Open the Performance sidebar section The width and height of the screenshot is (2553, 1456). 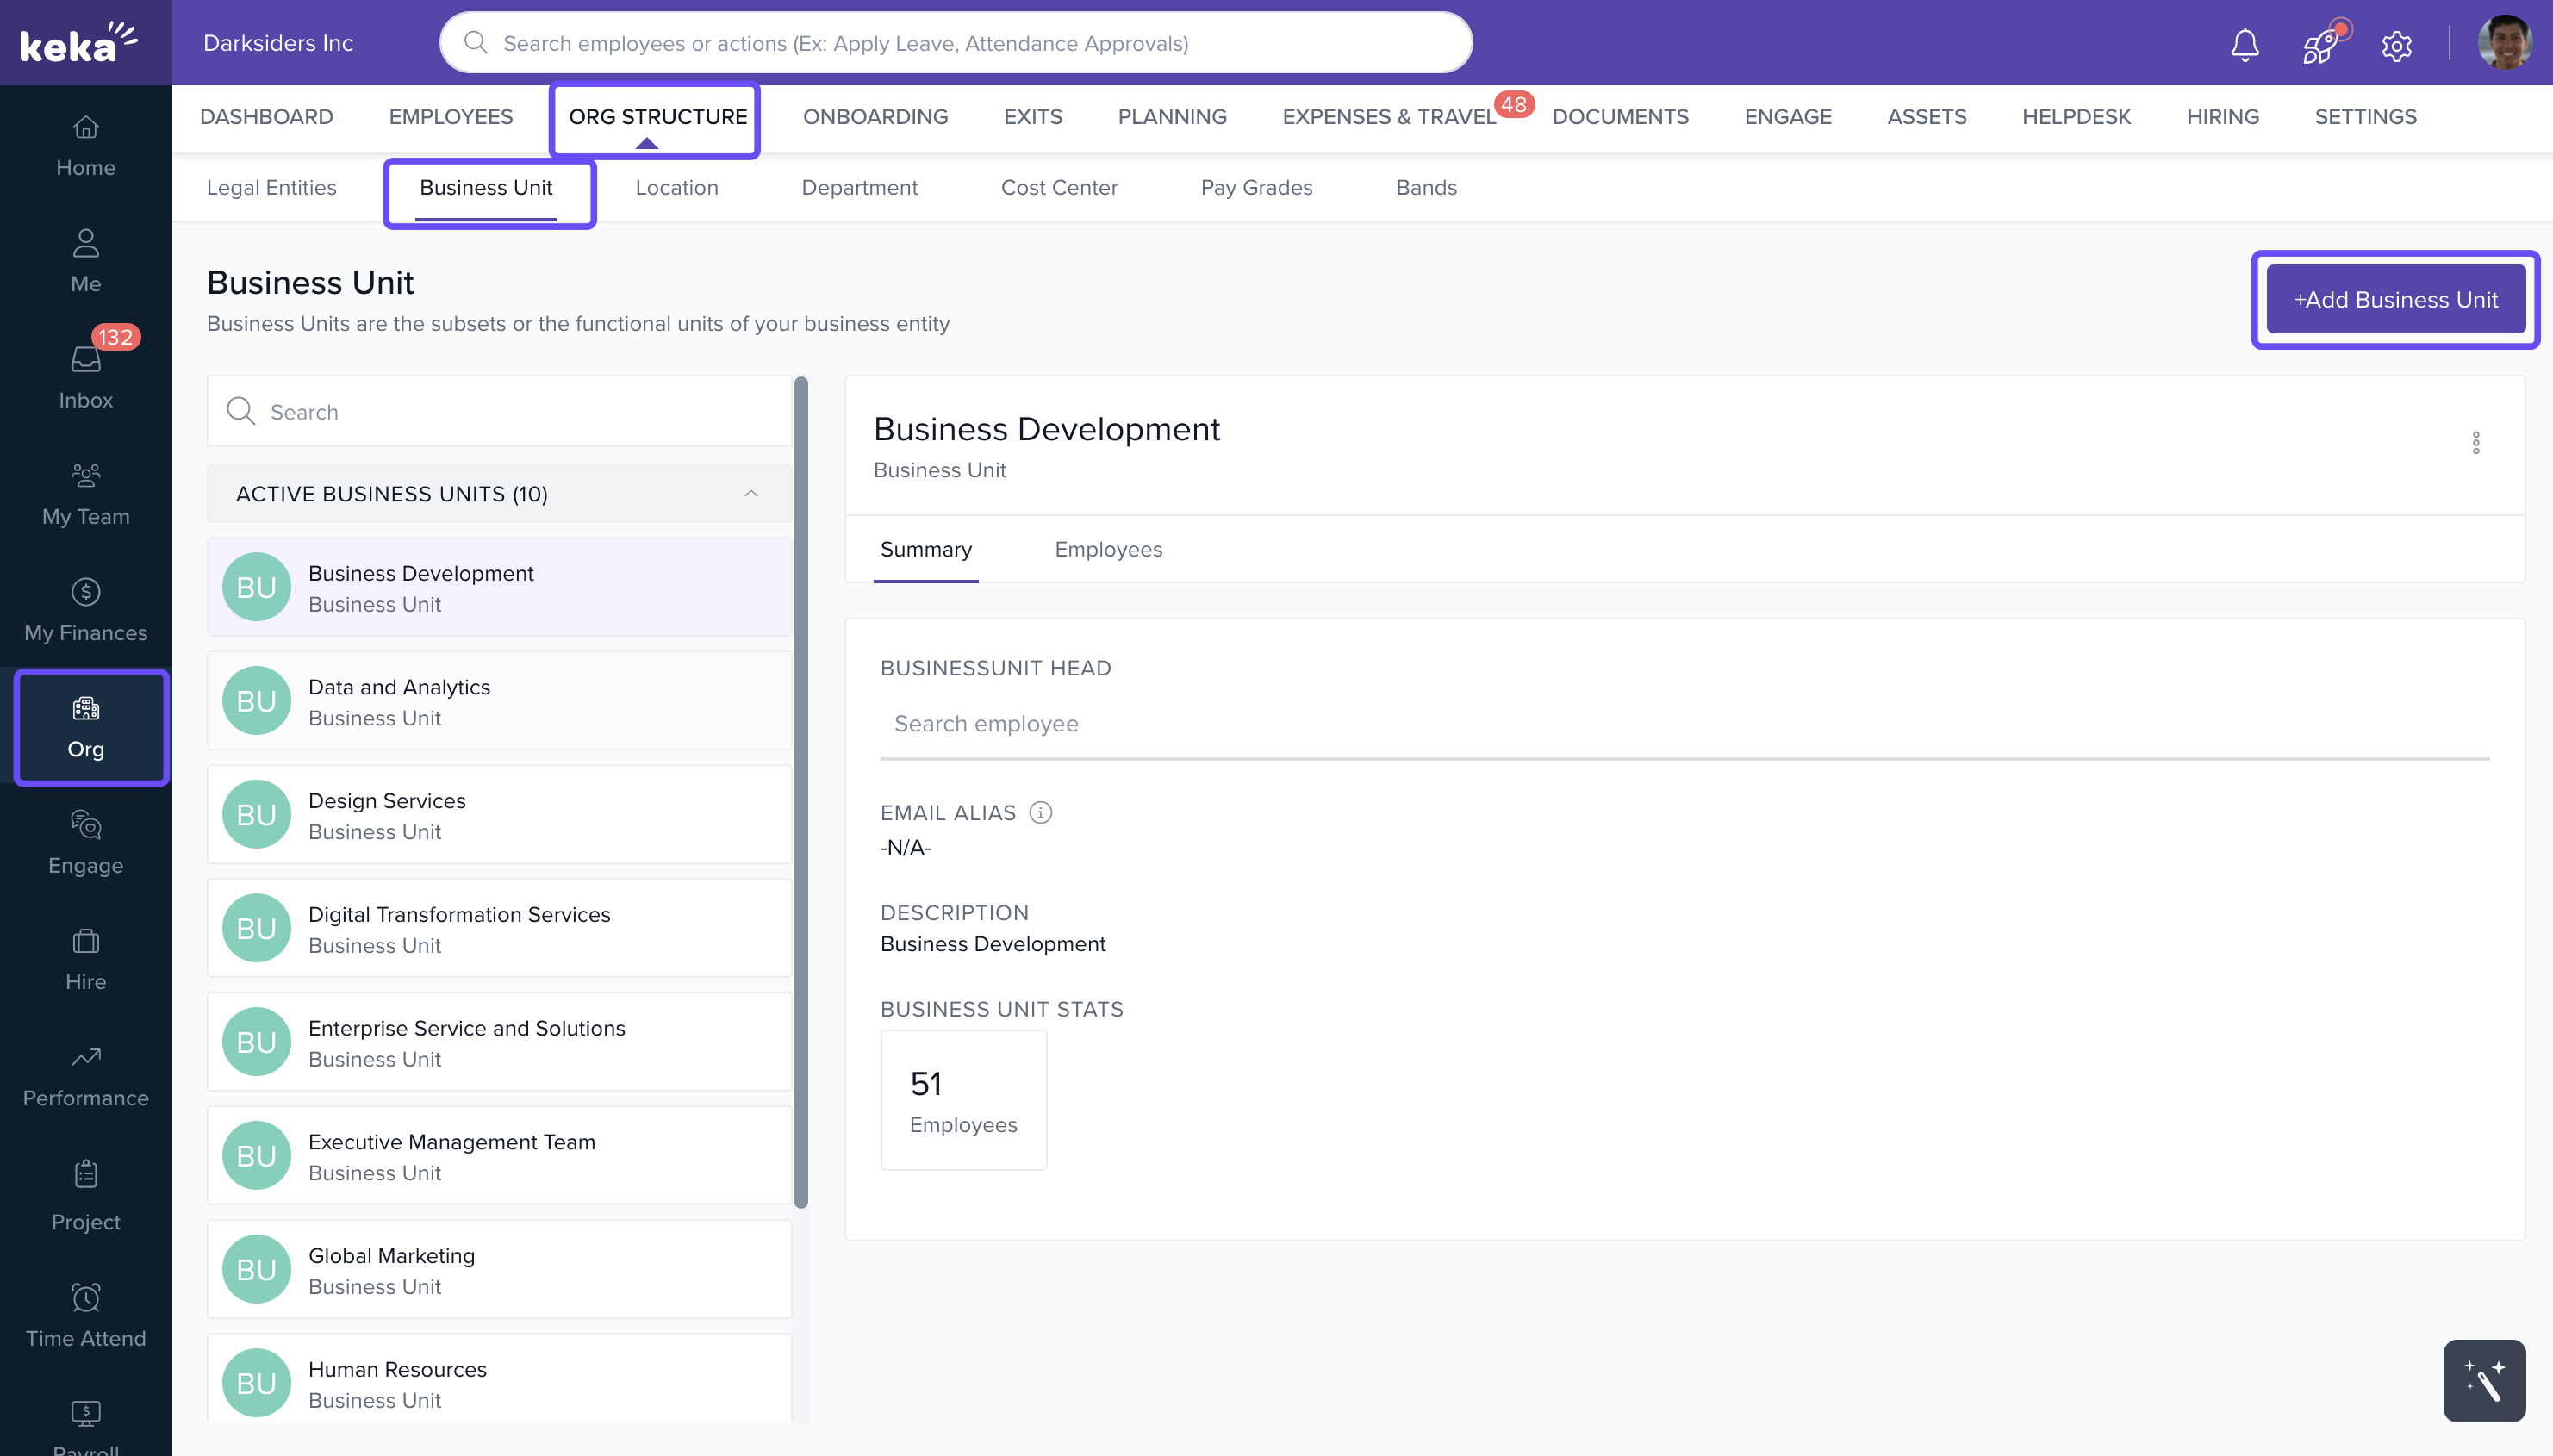[x=86, y=1076]
